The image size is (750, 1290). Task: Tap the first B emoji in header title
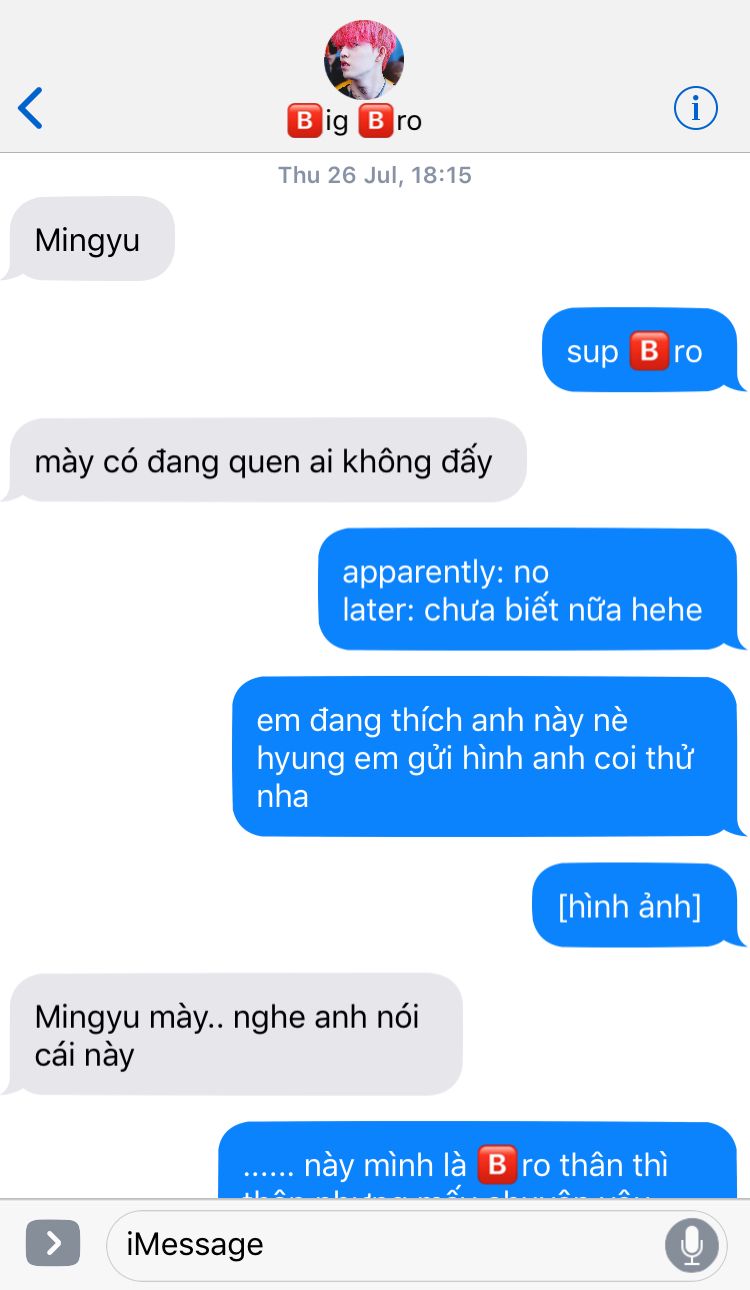click(x=304, y=122)
